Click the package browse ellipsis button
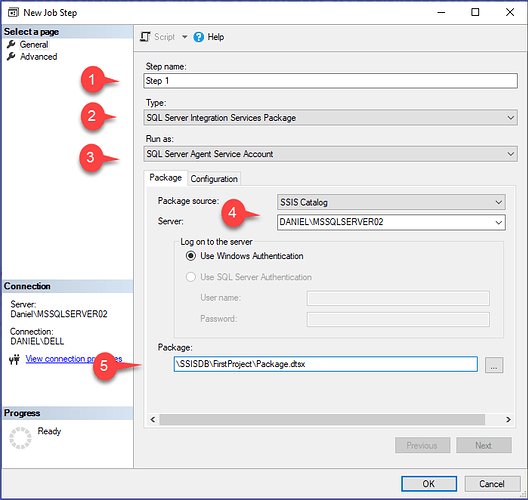Screen dimensions: 528x500 point(494,365)
